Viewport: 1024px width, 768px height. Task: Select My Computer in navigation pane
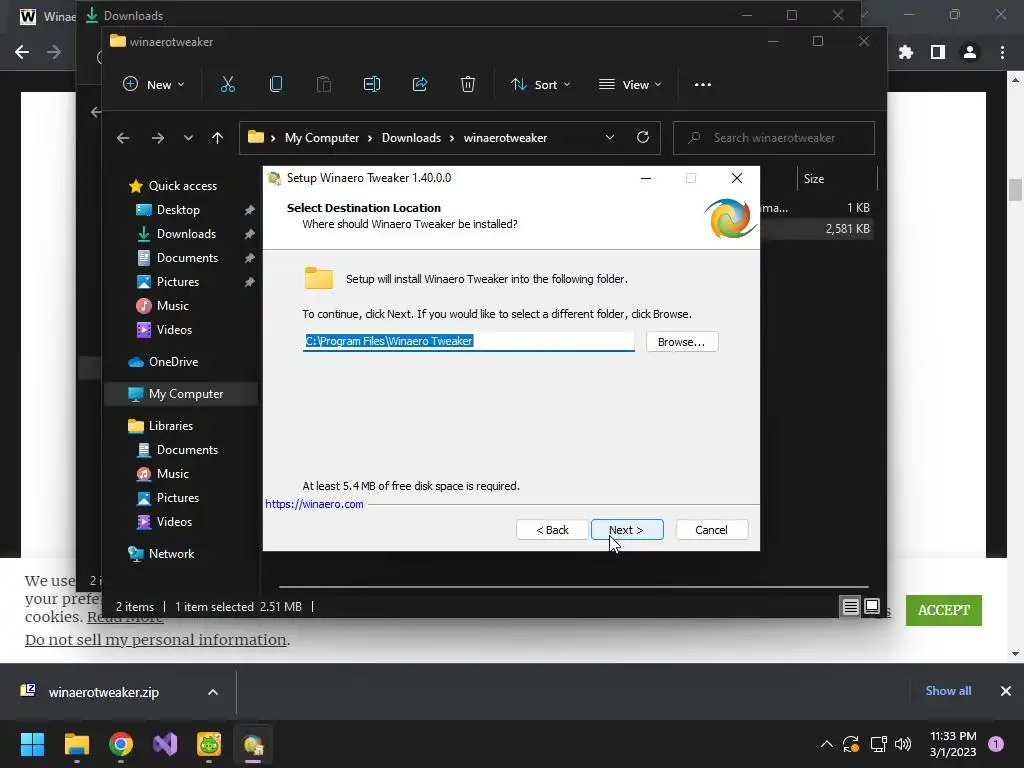181,394
